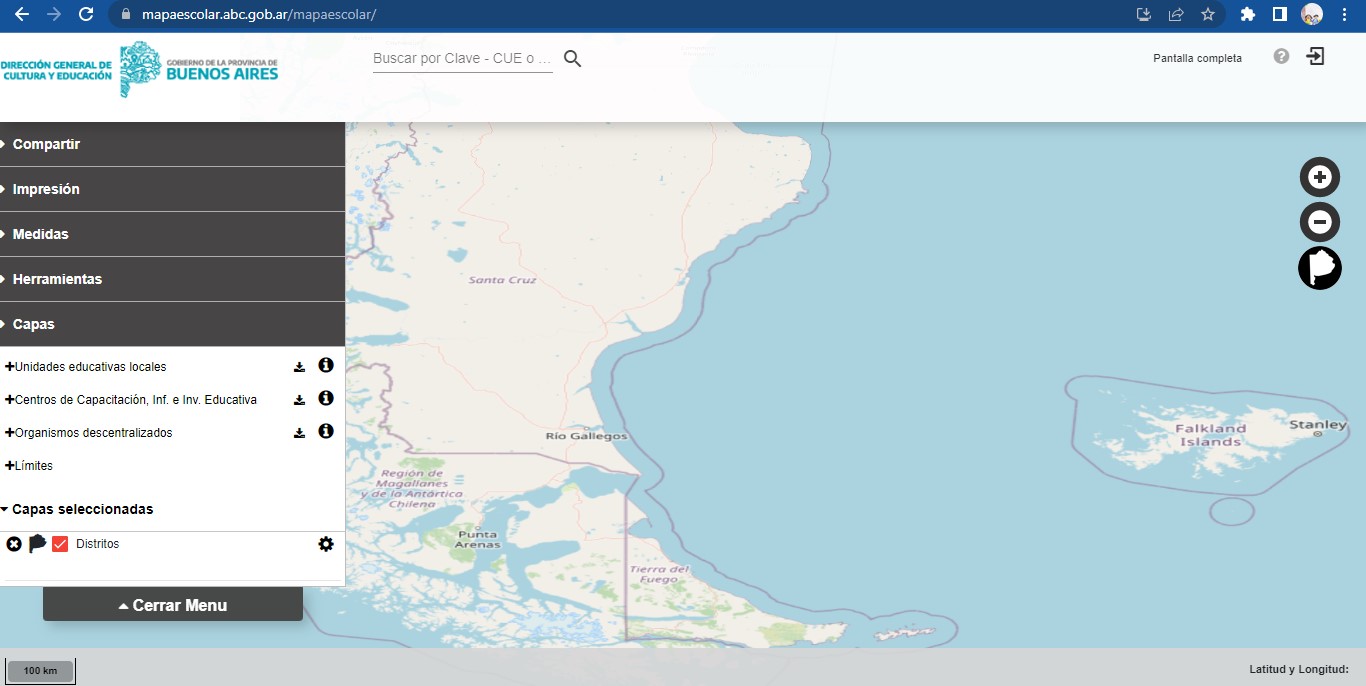Click the Buscar por Clave search field
The width and height of the screenshot is (1366, 686).
click(x=462, y=59)
